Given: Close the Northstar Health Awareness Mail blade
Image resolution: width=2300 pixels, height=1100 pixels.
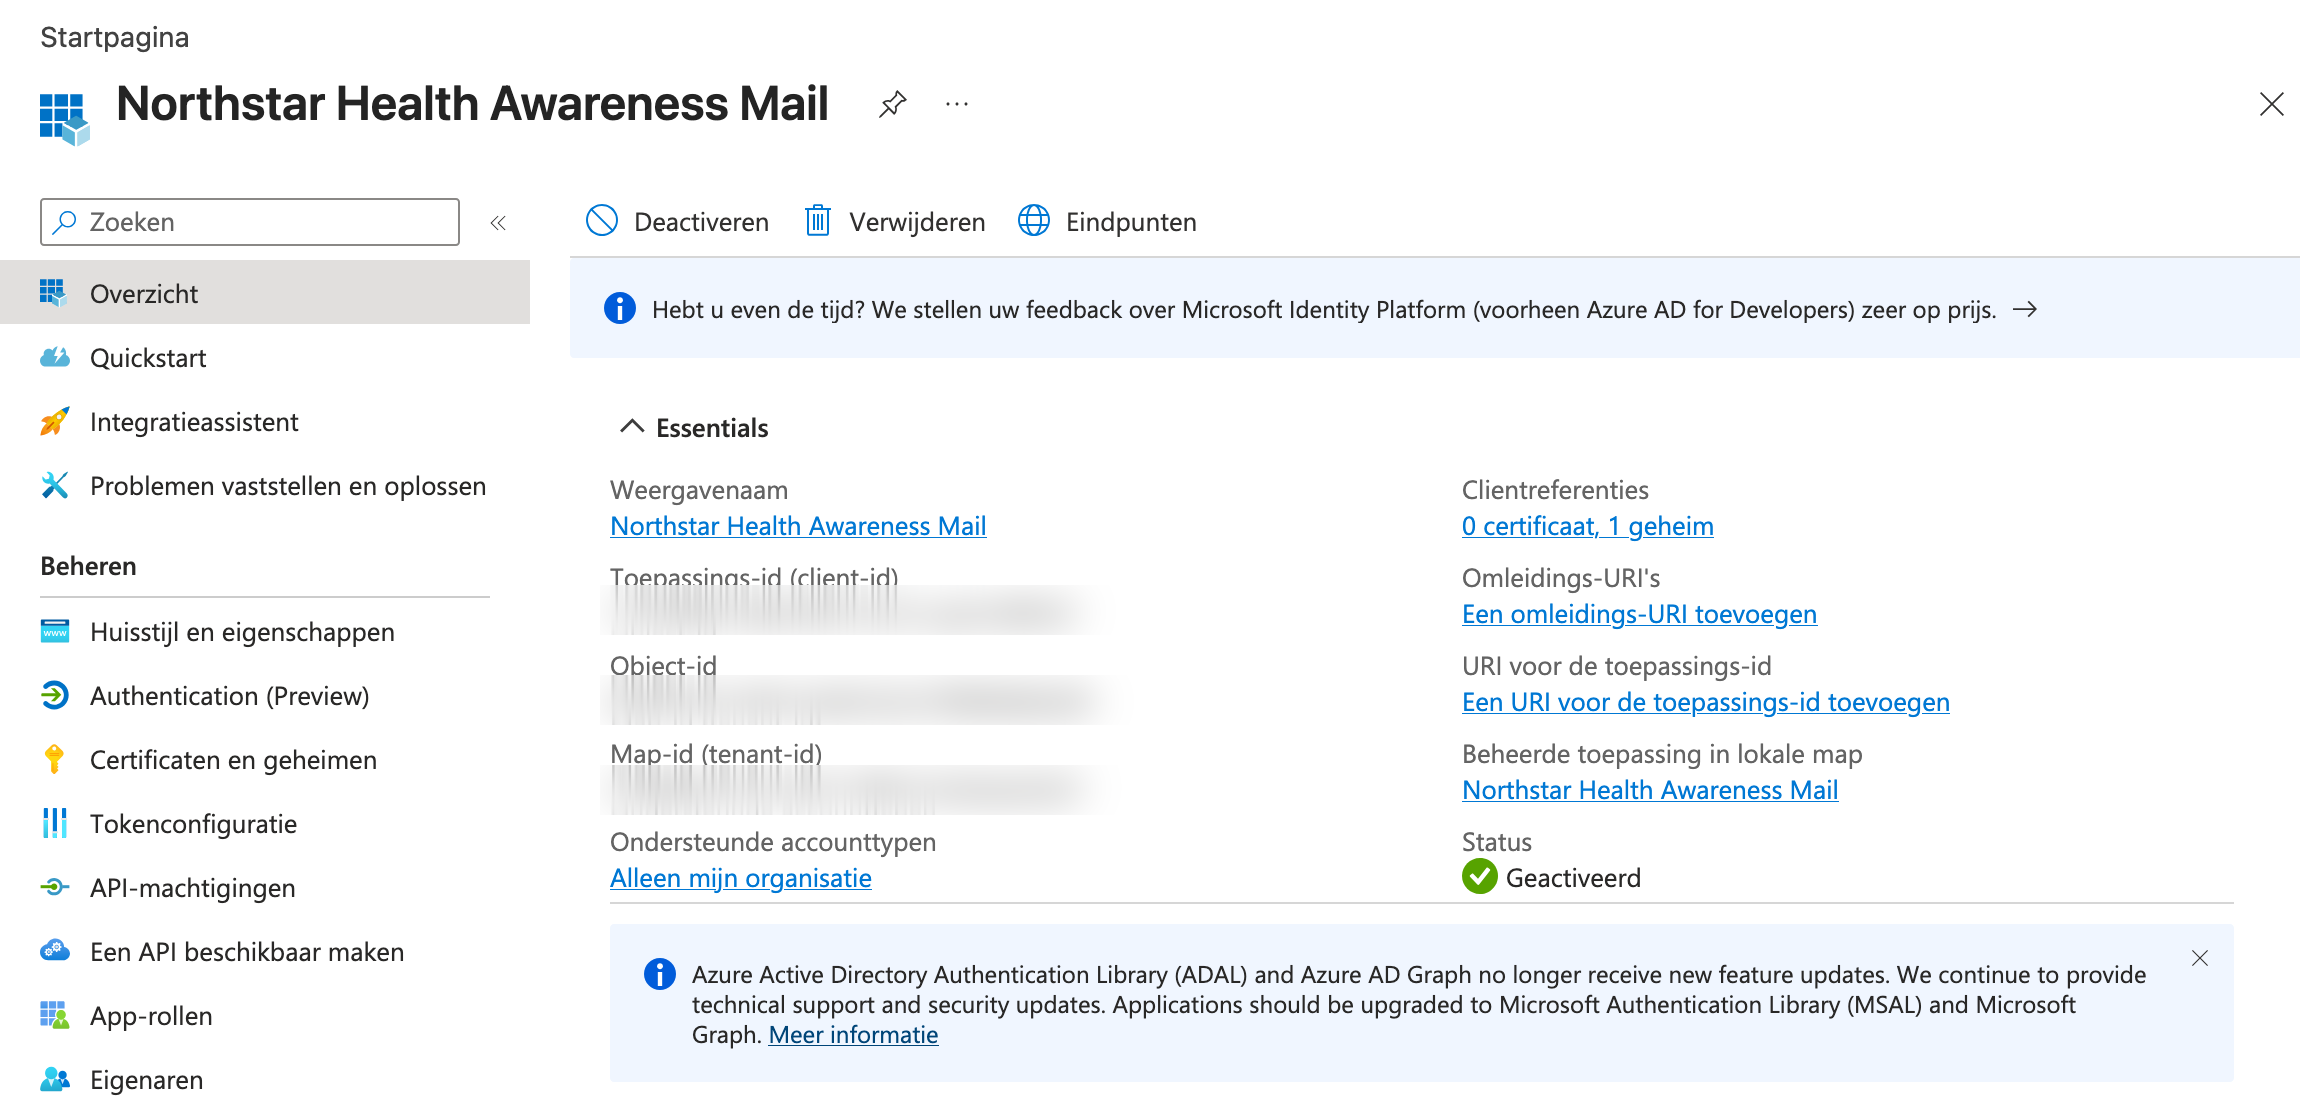Looking at the screenshot, I should [2271, 104].
